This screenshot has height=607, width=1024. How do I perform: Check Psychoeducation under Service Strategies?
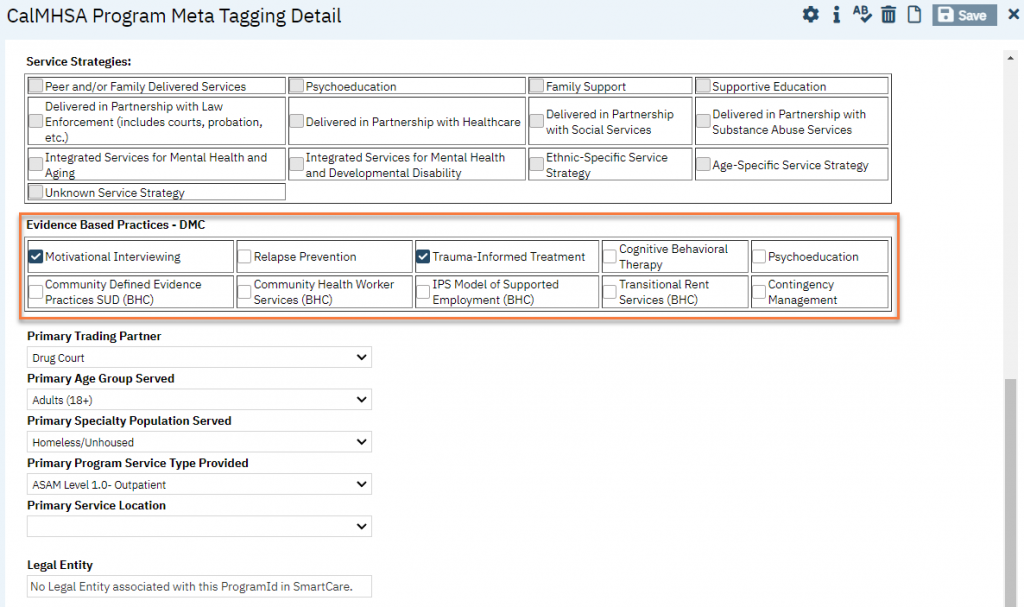click(x=296, y=86)
